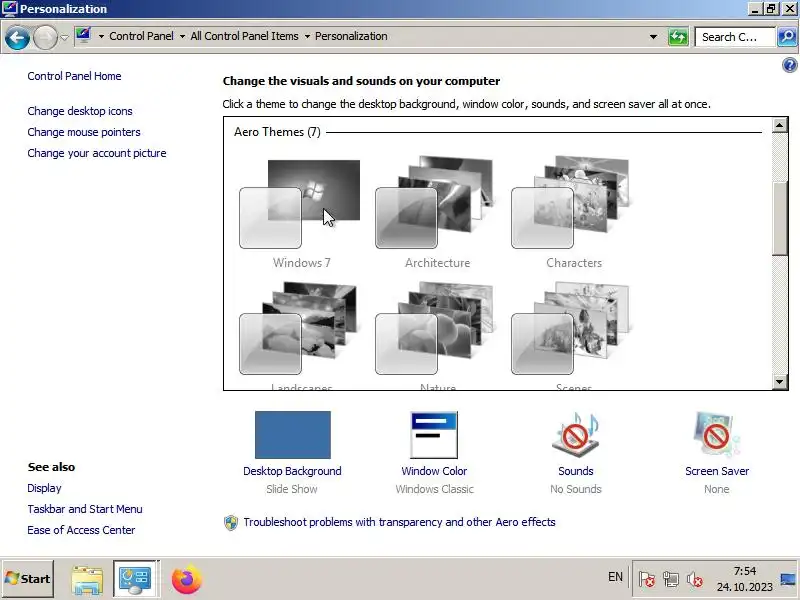Expand dropdown arrow before Control Panel breadcrumb

101,36
